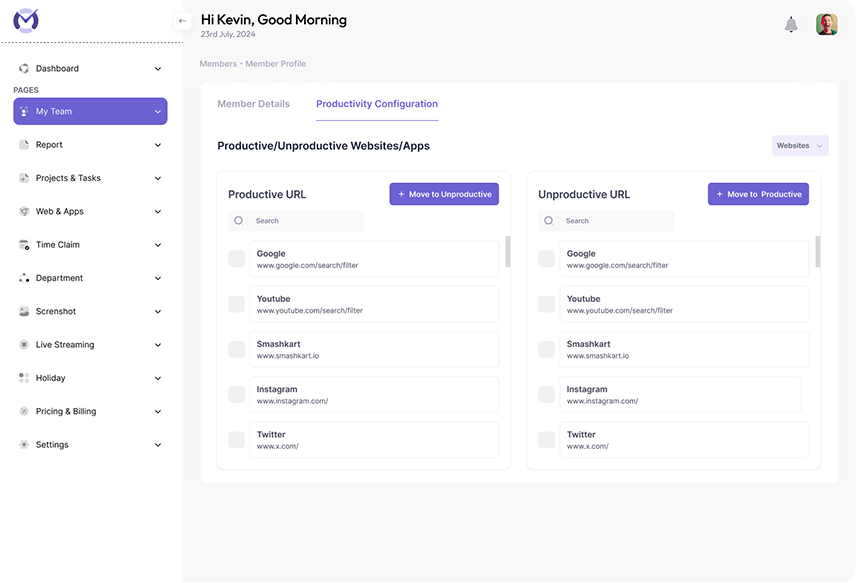
Task: Select the Live Streaming sidebar icon
Action: pos(25,345)
